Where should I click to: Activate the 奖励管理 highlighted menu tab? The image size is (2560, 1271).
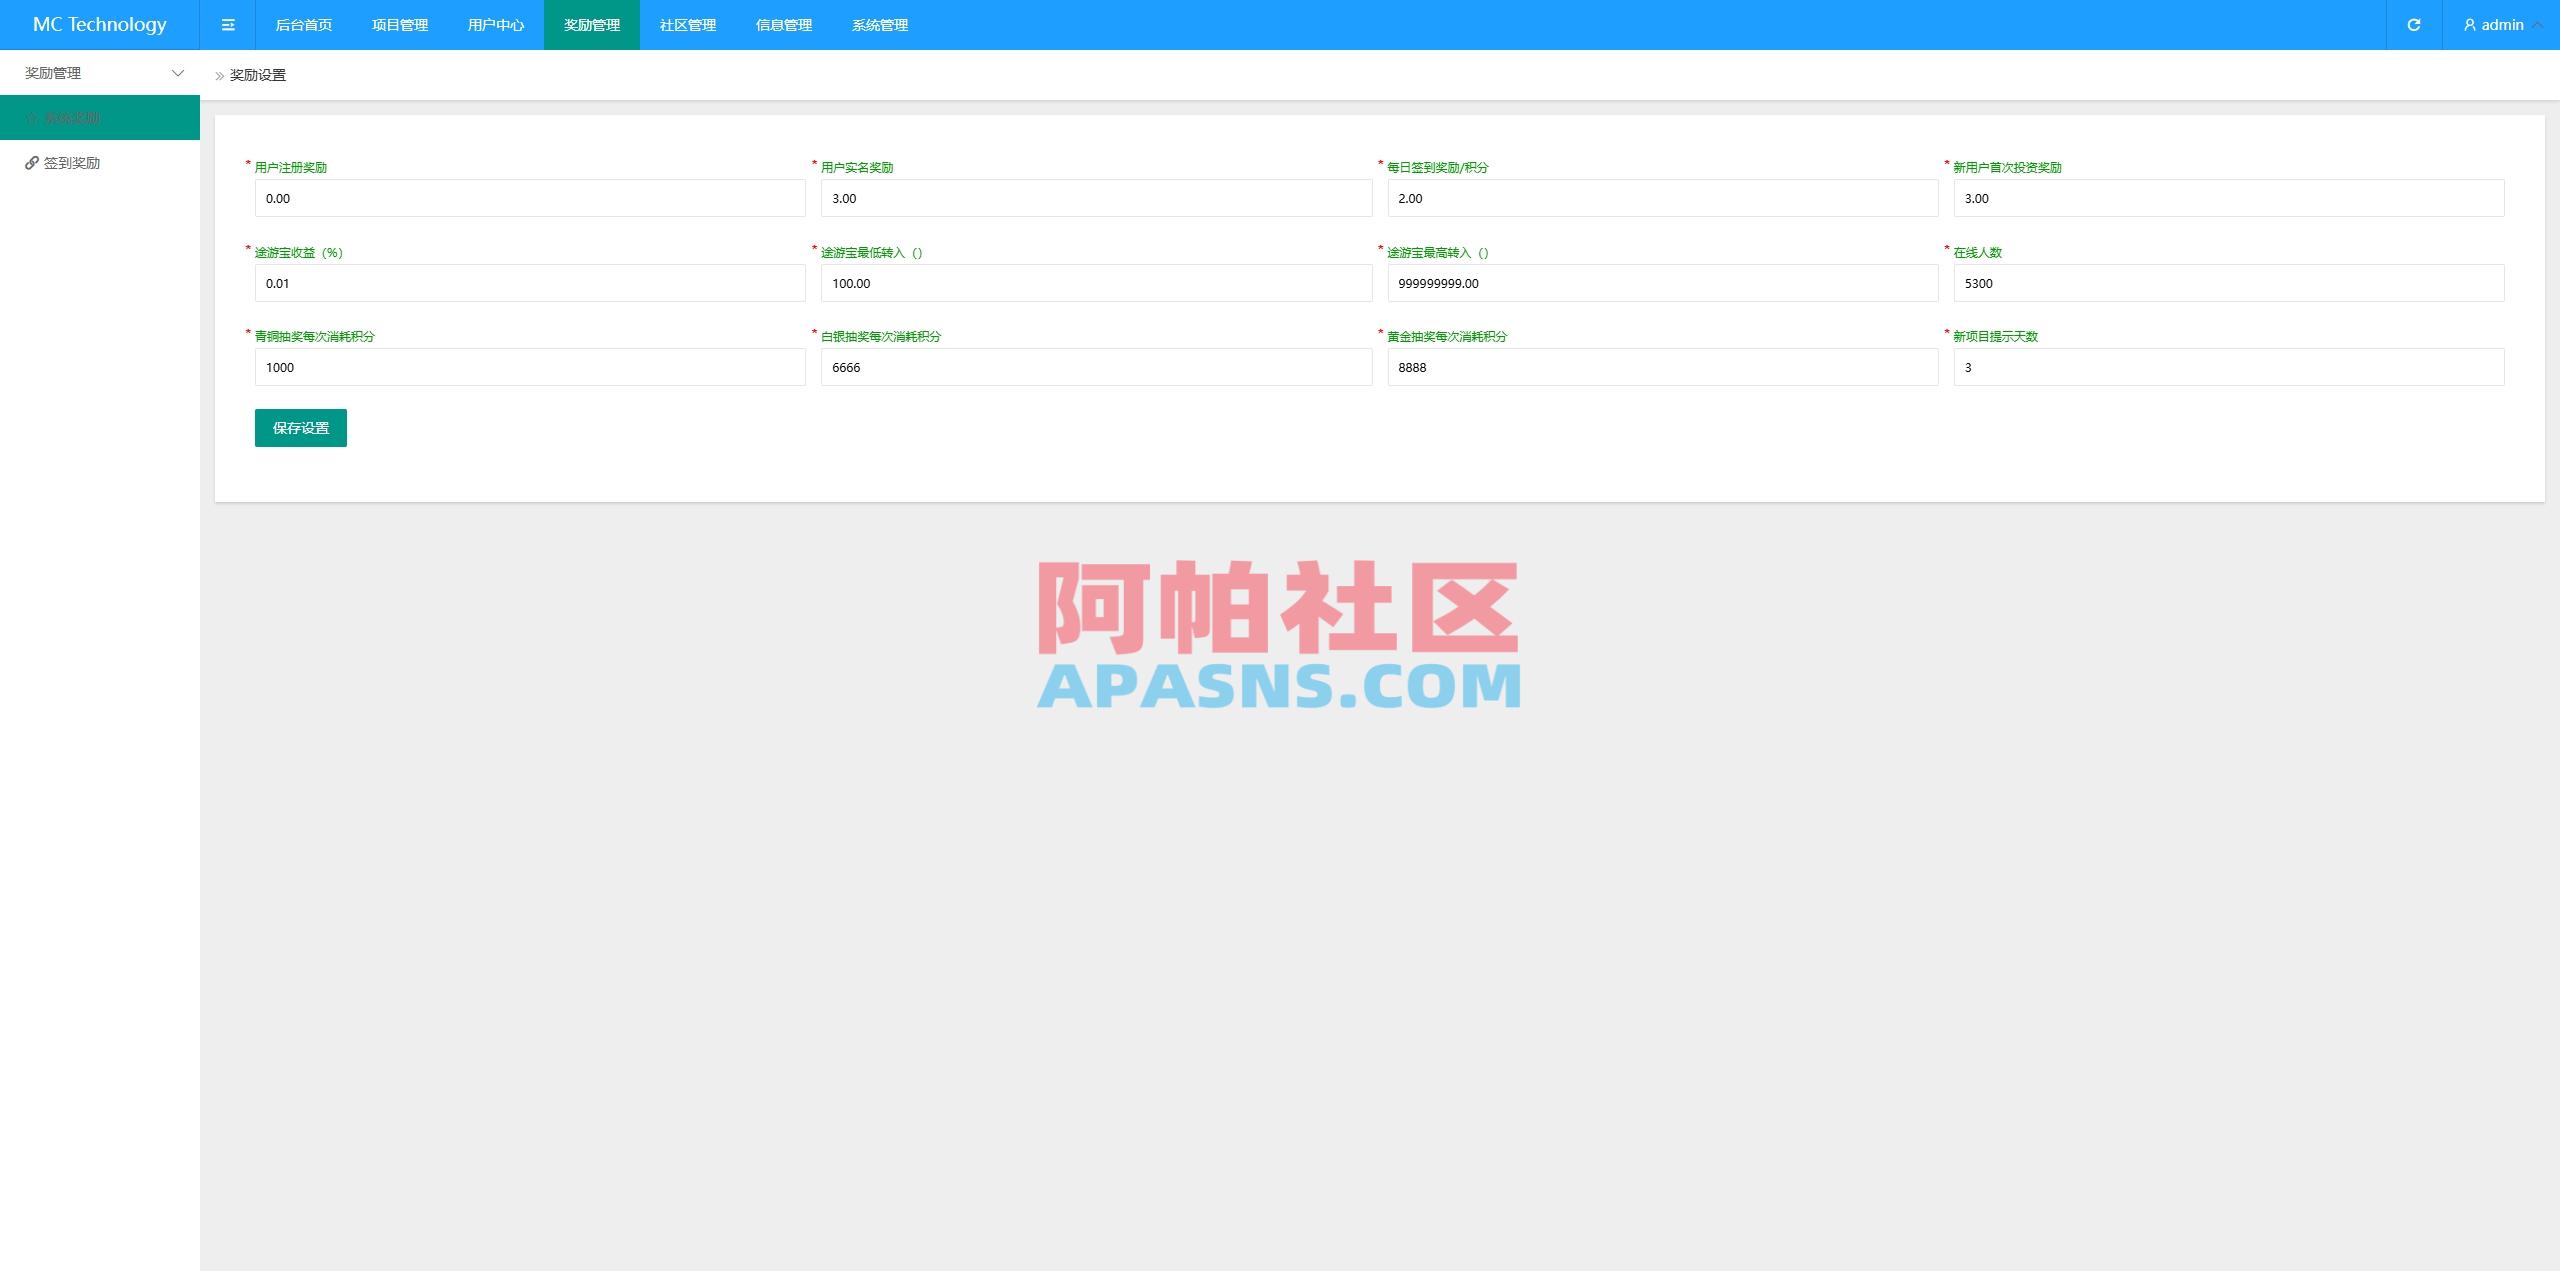[591, 24]
